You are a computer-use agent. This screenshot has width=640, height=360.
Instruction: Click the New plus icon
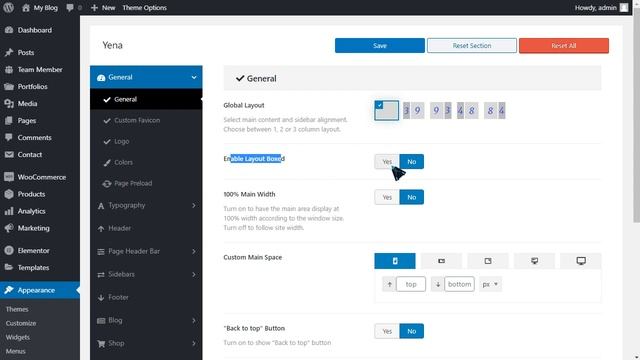[x=94, y=7]
